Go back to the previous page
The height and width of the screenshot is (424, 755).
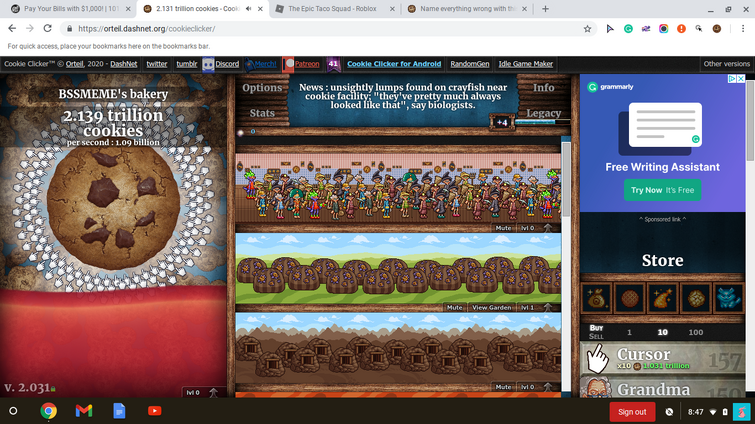pyautogui.click(x=12, y=28)
